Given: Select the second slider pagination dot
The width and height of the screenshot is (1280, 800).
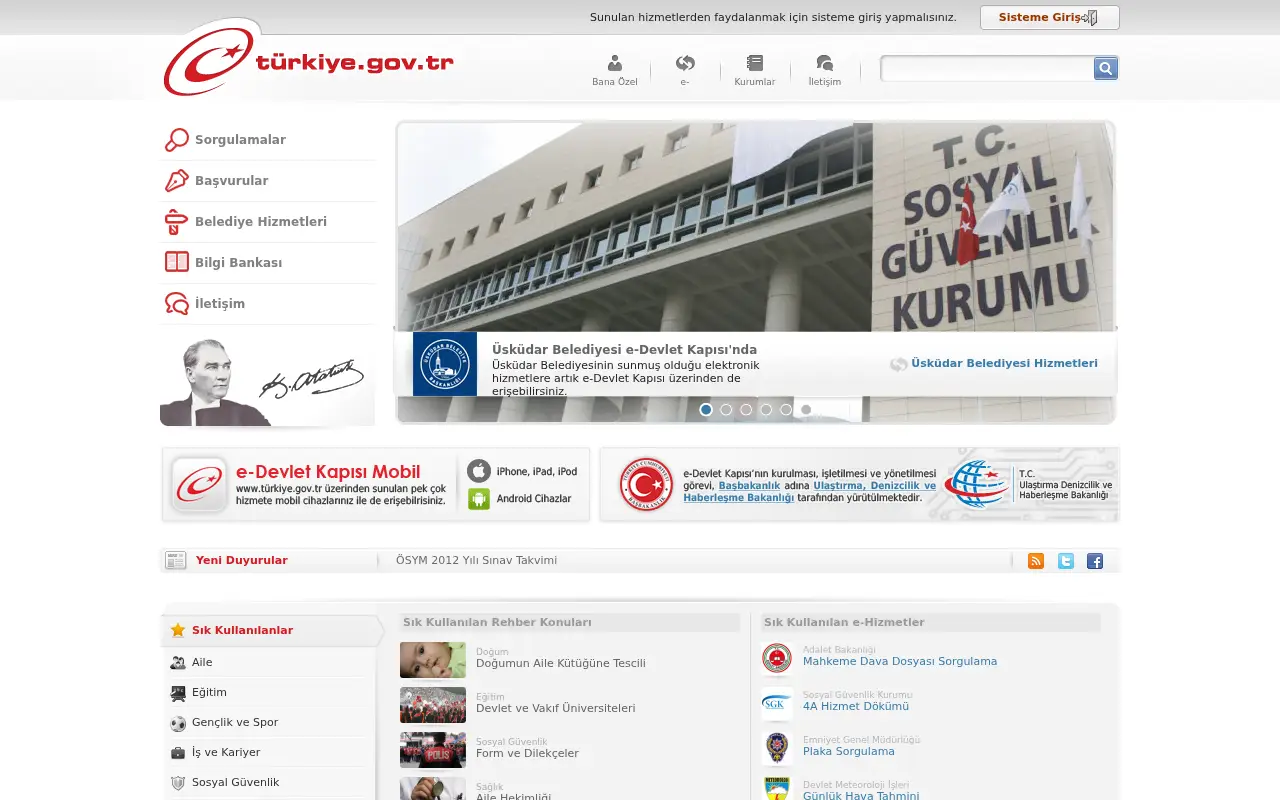Looking at the screenshot, I should click(726, 409).
